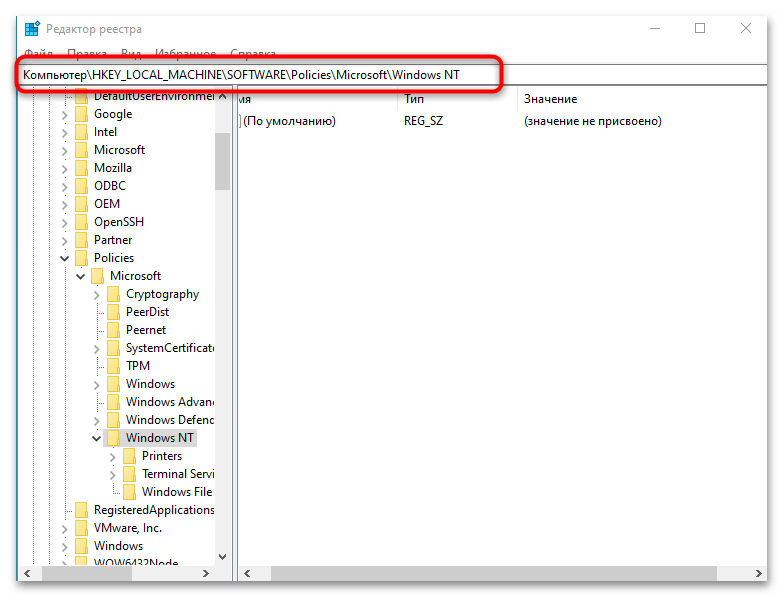
Task: Collapse the Microsoft key under Policies
Action: click(x=80, y=277)
